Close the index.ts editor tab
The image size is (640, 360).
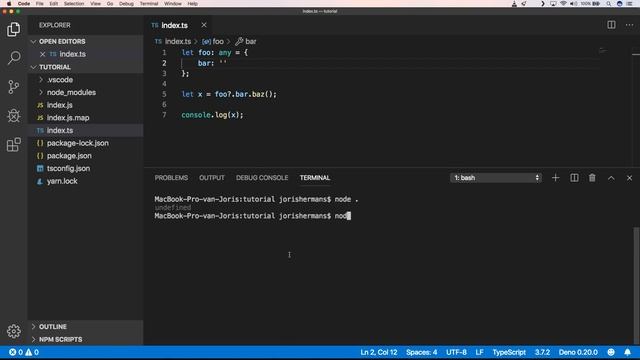[x=204, y=25]
